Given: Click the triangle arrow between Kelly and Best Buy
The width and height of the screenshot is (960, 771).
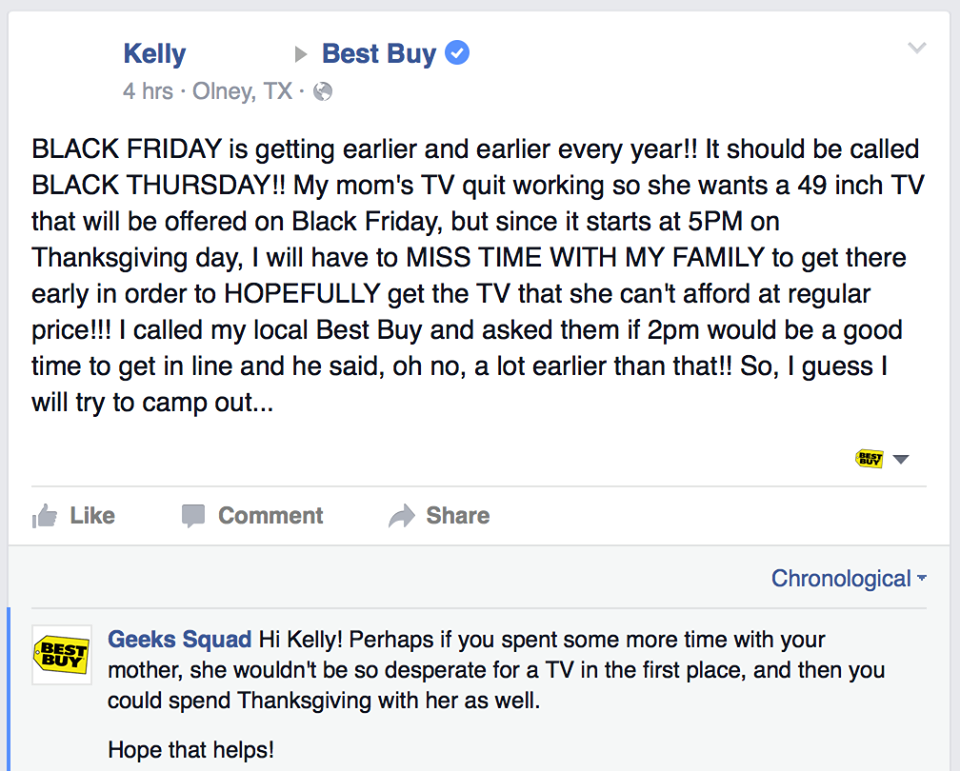Looking at the screenshot, I should [x=300, y=55].
